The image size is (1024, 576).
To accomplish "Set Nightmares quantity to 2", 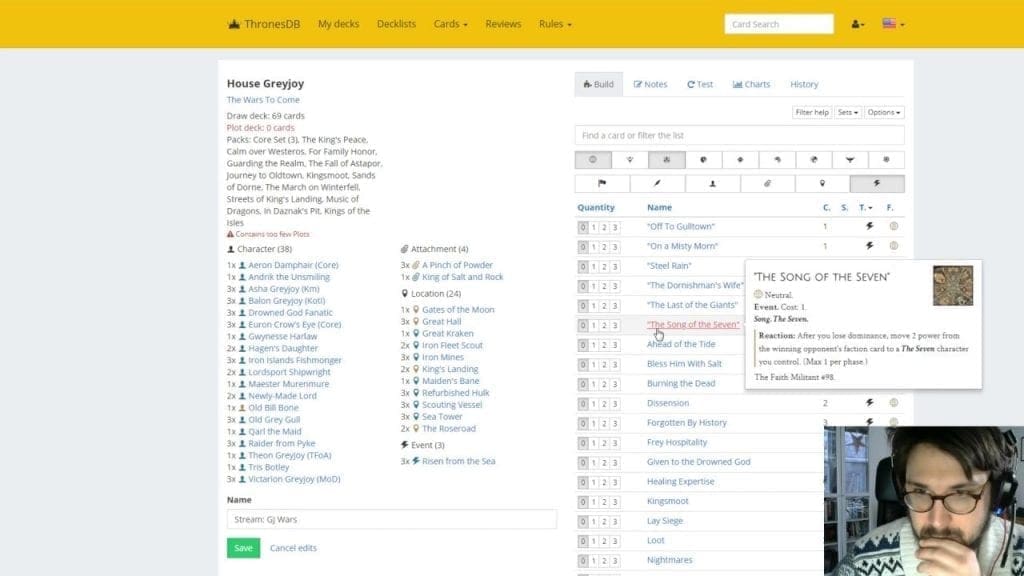I will click(x=604, y=560).
